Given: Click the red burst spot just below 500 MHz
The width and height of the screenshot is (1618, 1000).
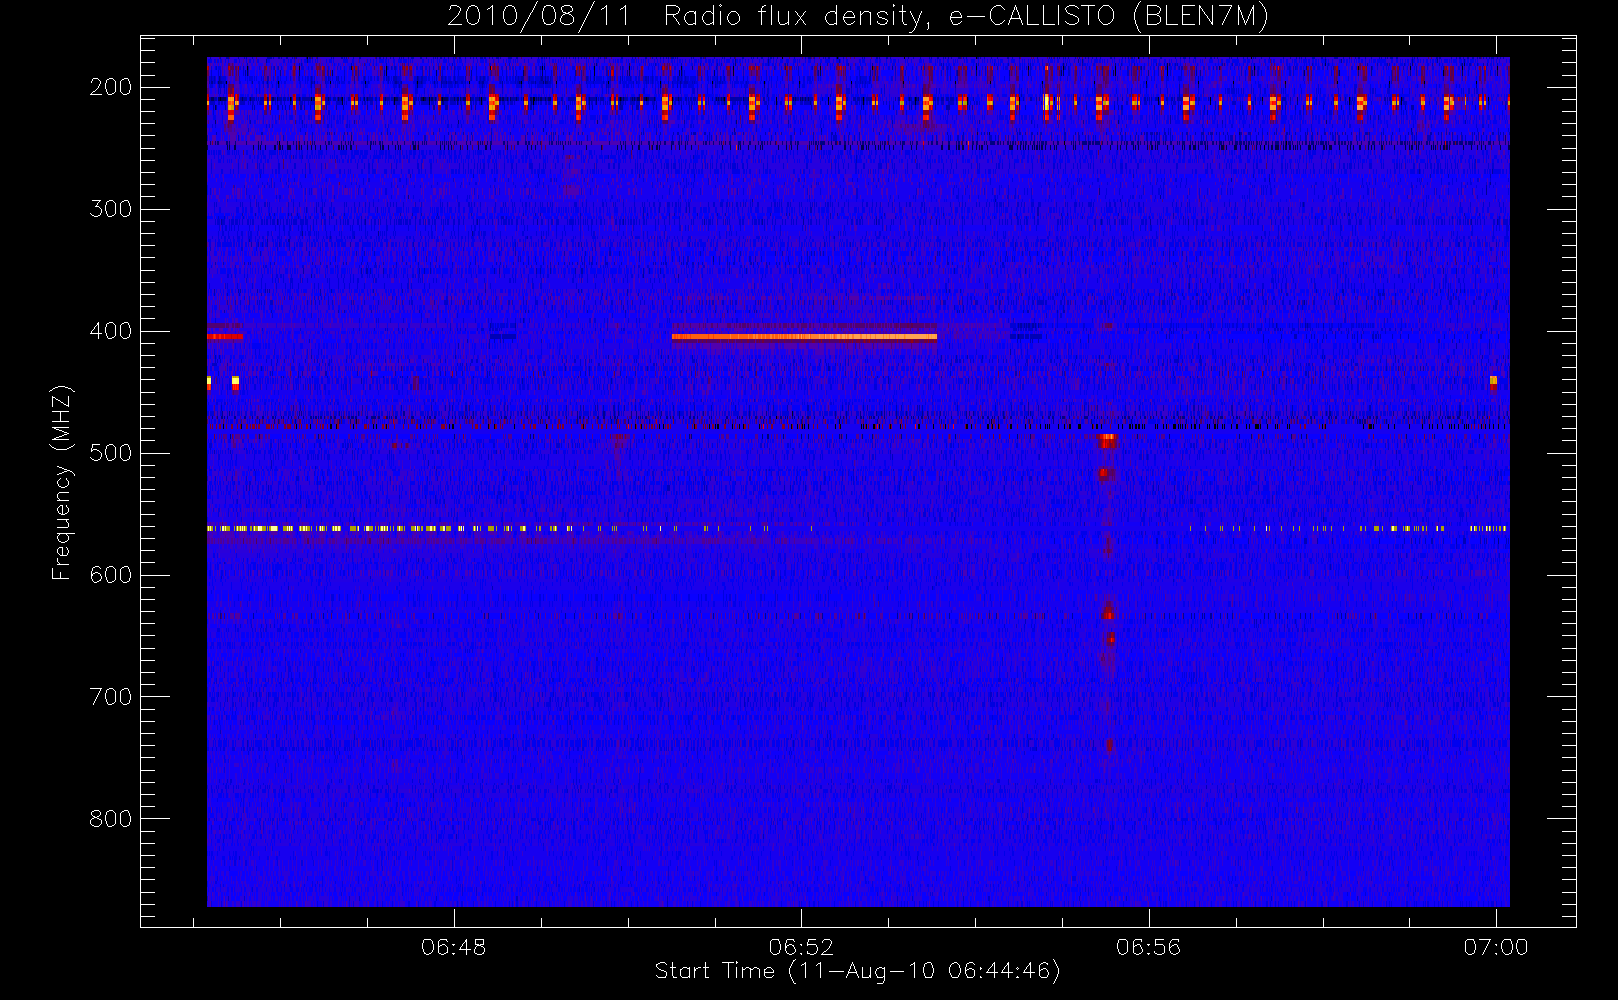Looking at the screenshot, I should point(1107,439).
